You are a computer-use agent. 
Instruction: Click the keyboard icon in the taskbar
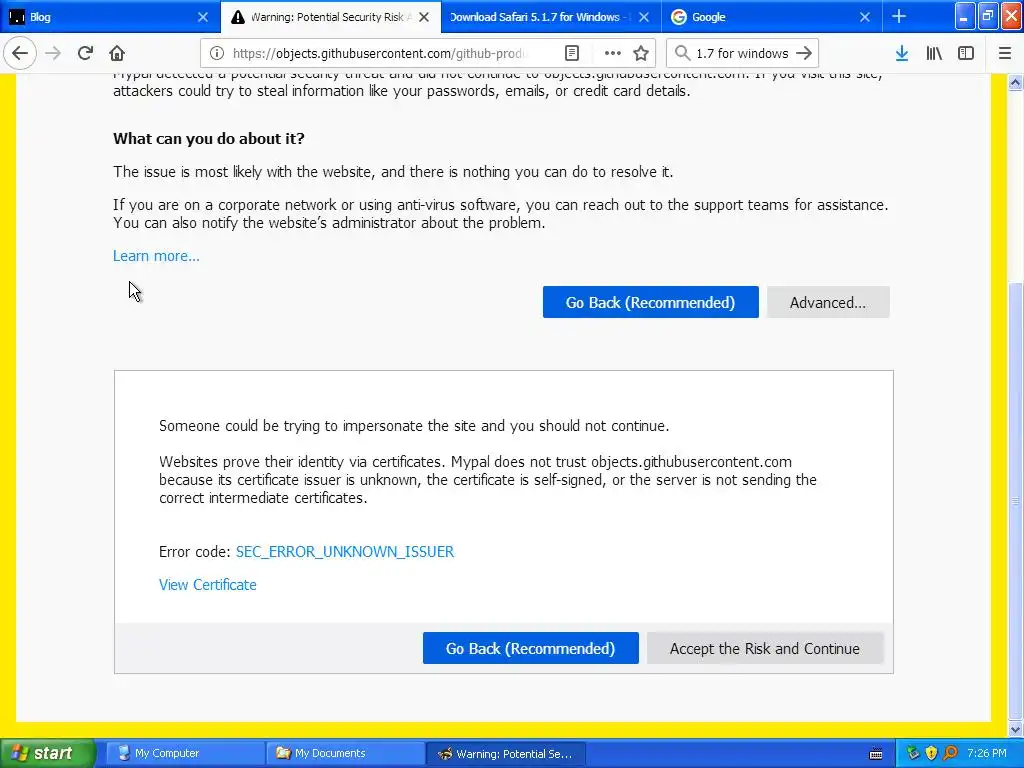pos(876,754)
